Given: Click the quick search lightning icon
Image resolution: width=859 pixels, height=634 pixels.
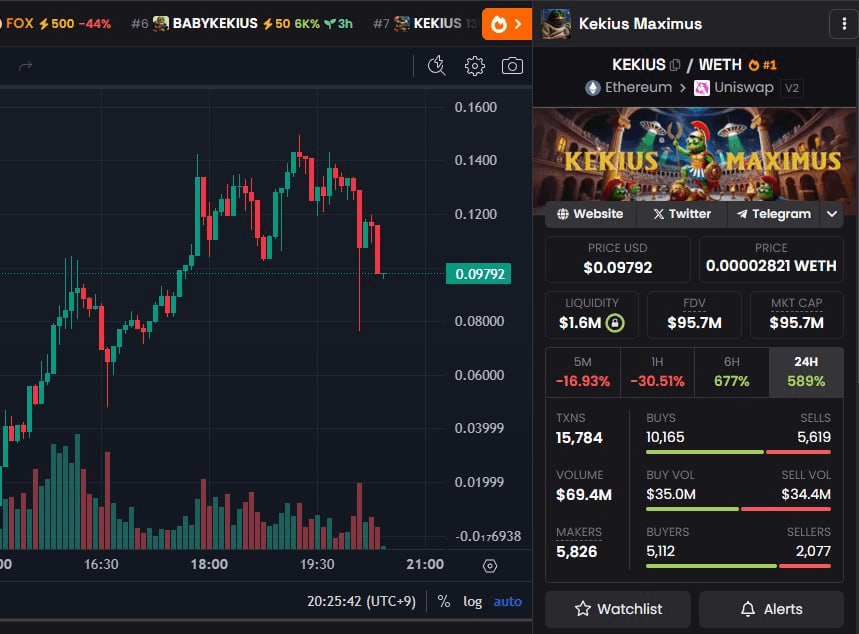Looking at the screenshot, I should pos(436,66).
